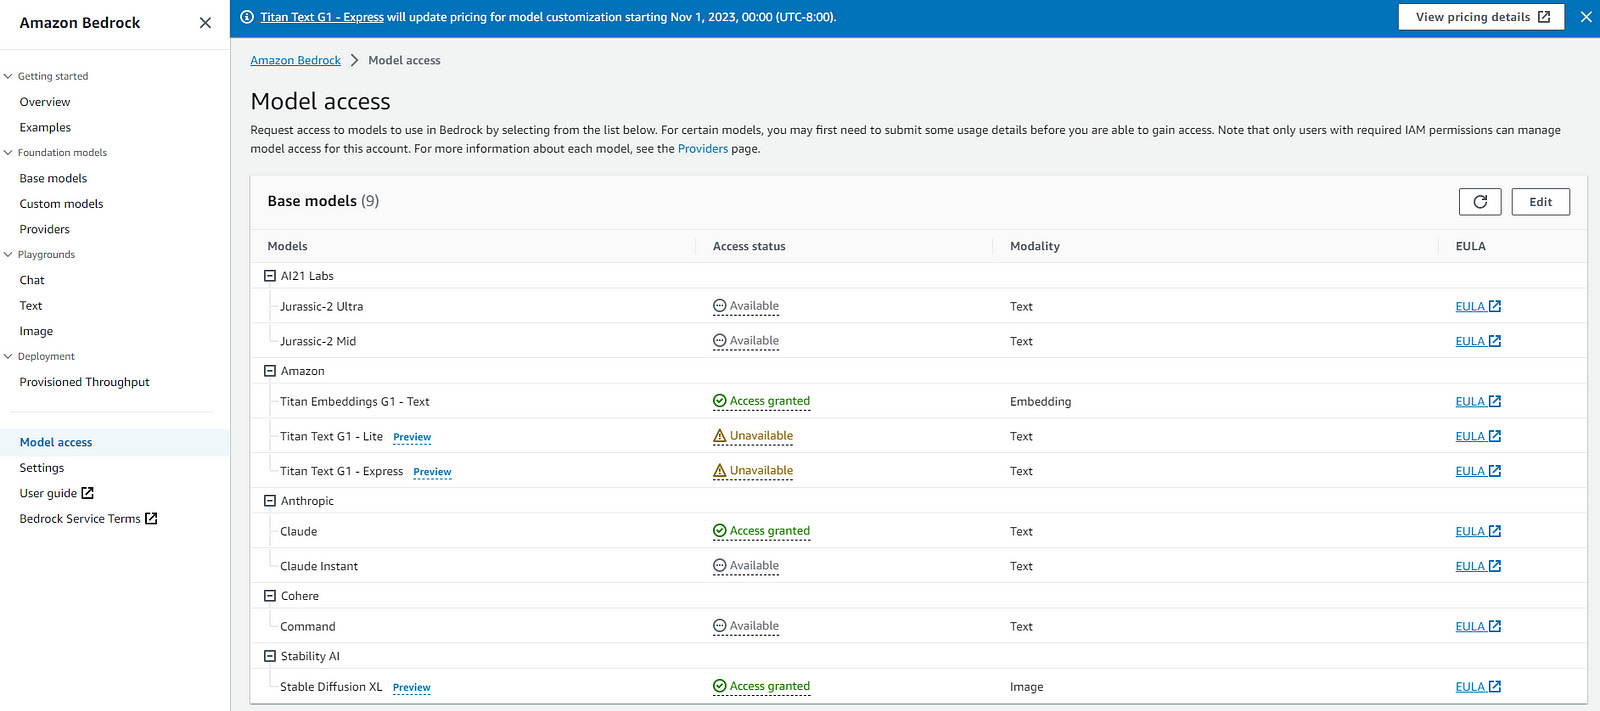Click Access granted status for Titan Embeddings
The width and height of the screenshot is (1600, 711).
pyautogui.click(x=761, y=402)
